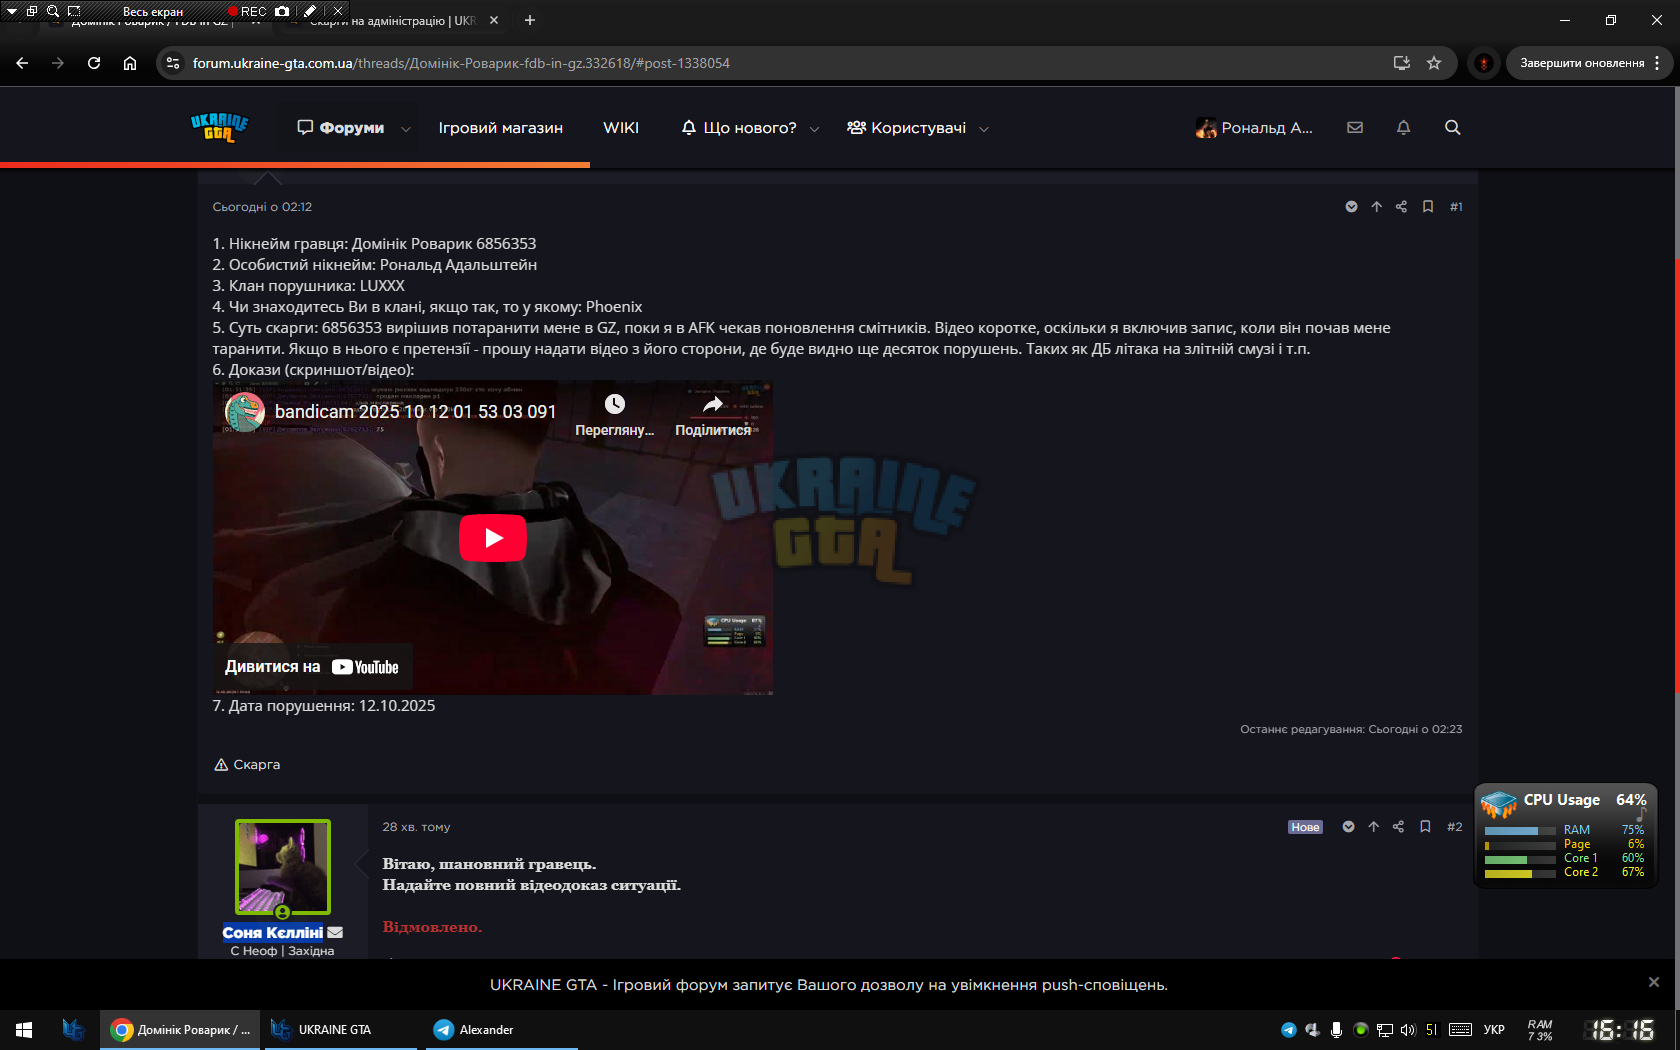The width and height of the screenshot is (1680, 1050).
Task: Click 'Завершити оновлення' browser update button
Action: pos(1581,63)
